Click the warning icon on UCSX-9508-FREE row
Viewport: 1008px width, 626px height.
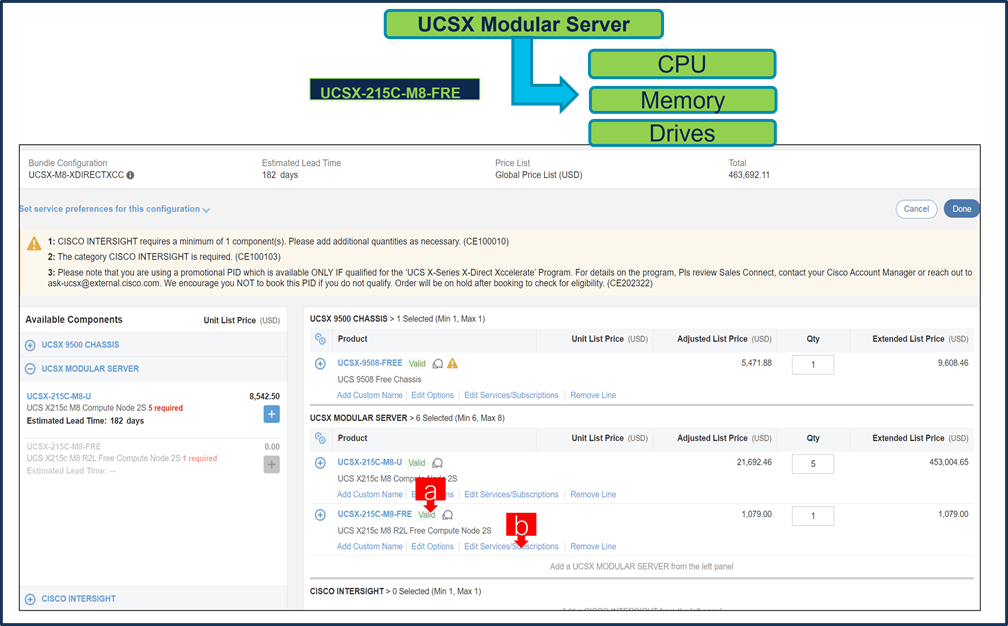453,363
